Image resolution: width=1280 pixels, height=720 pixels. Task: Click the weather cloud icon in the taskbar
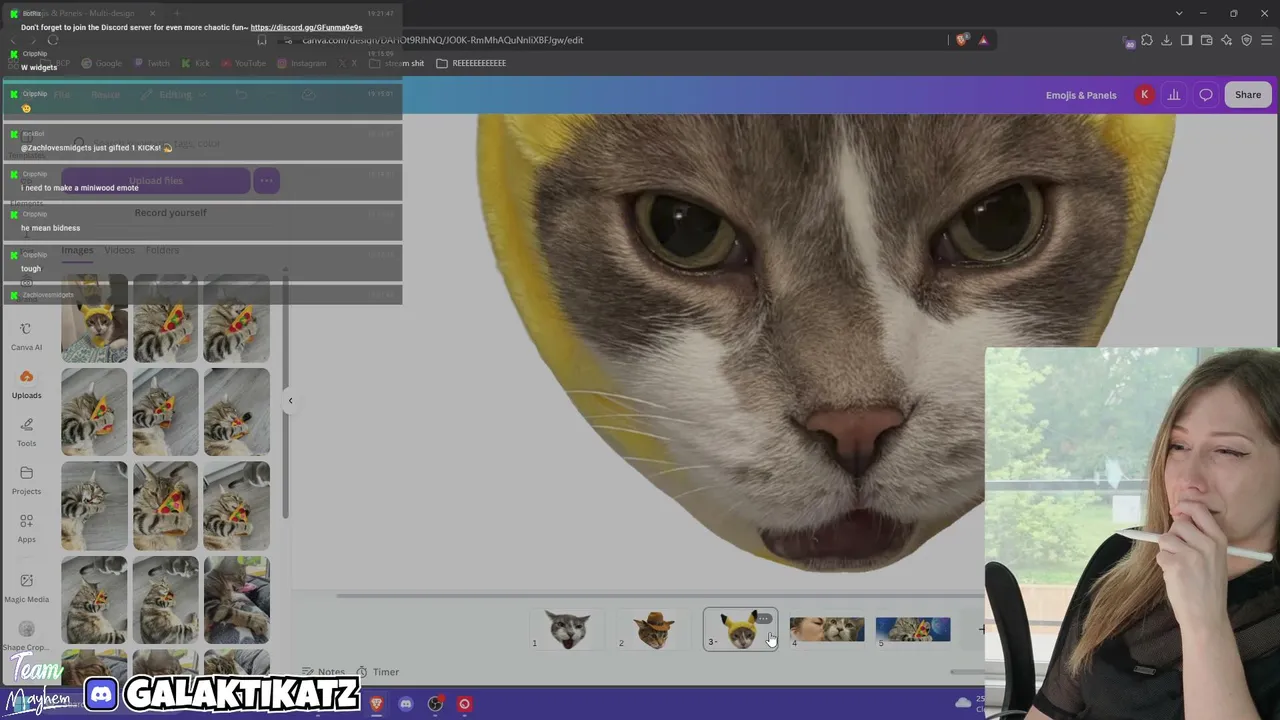click(963, 703)
